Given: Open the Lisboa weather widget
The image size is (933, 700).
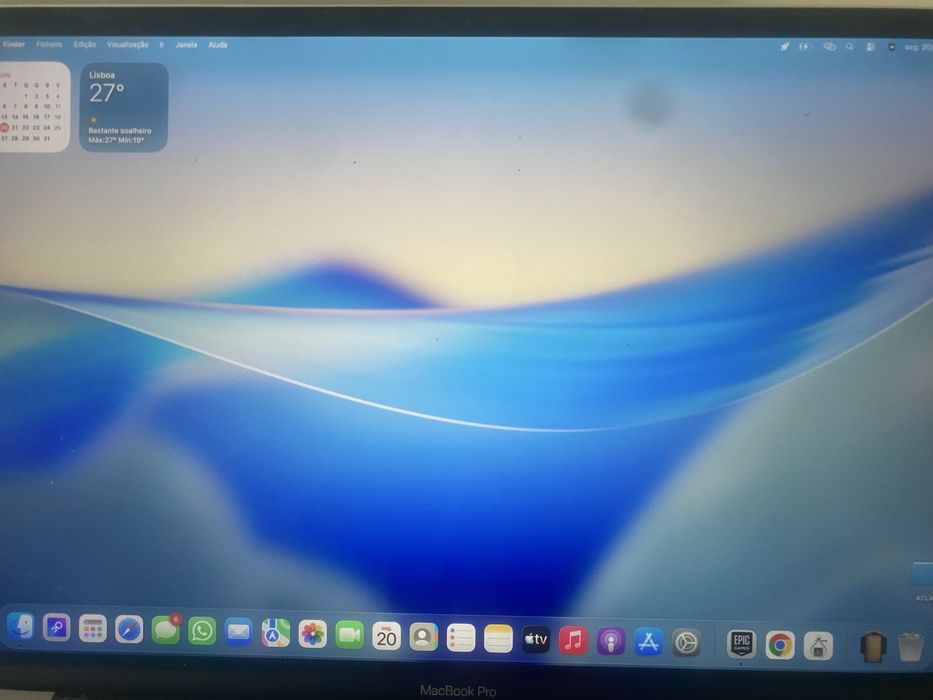Looking at the screenshot, I should (124, 107).
